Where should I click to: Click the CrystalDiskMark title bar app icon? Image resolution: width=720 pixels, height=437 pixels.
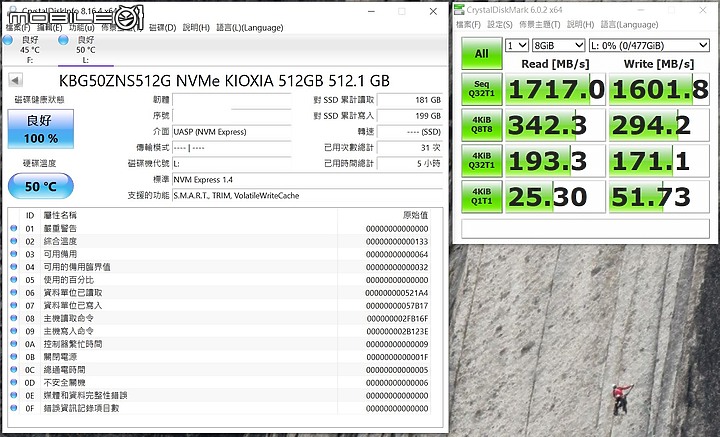pos(459,10)
